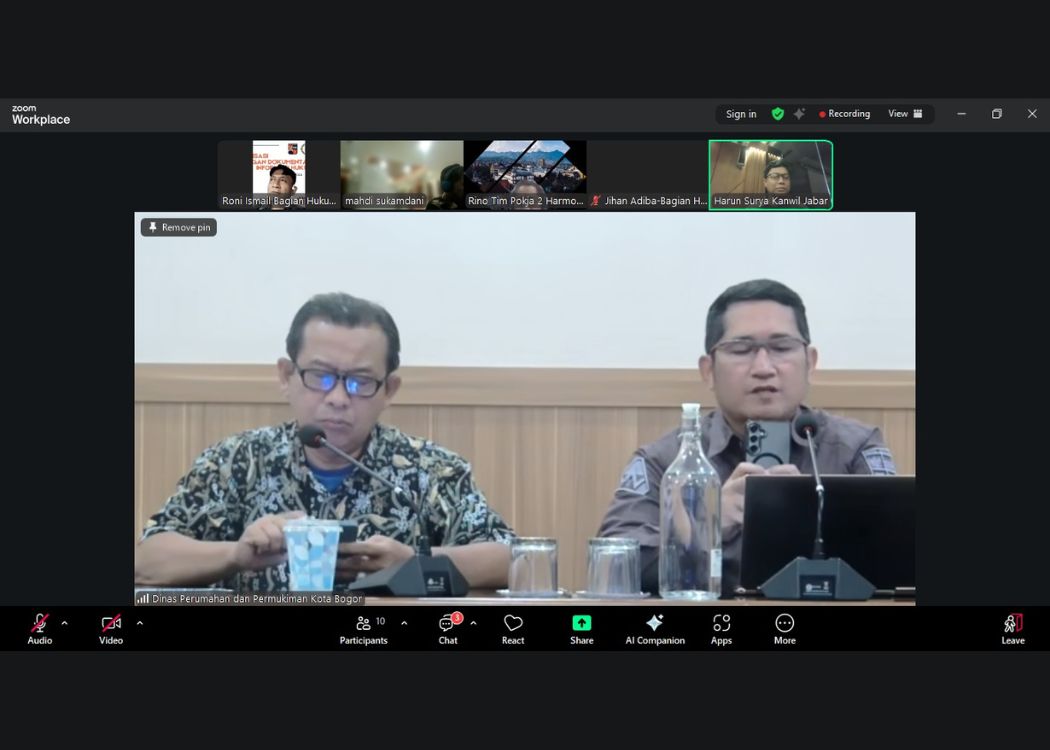
Task: Open the Apps panel
Action: click(721, 628)
